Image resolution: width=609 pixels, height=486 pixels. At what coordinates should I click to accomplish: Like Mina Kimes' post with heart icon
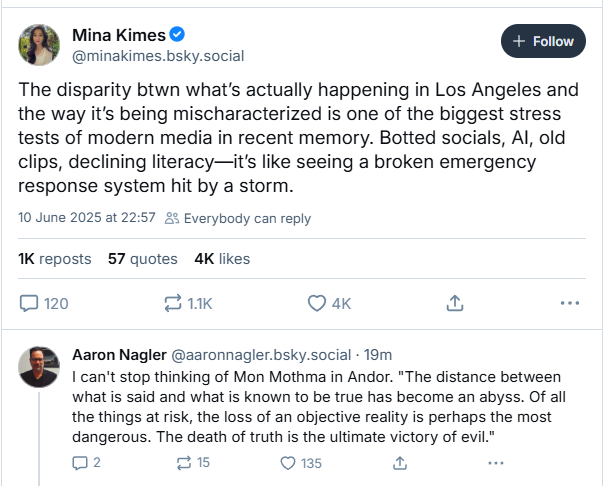click(317, 303)
